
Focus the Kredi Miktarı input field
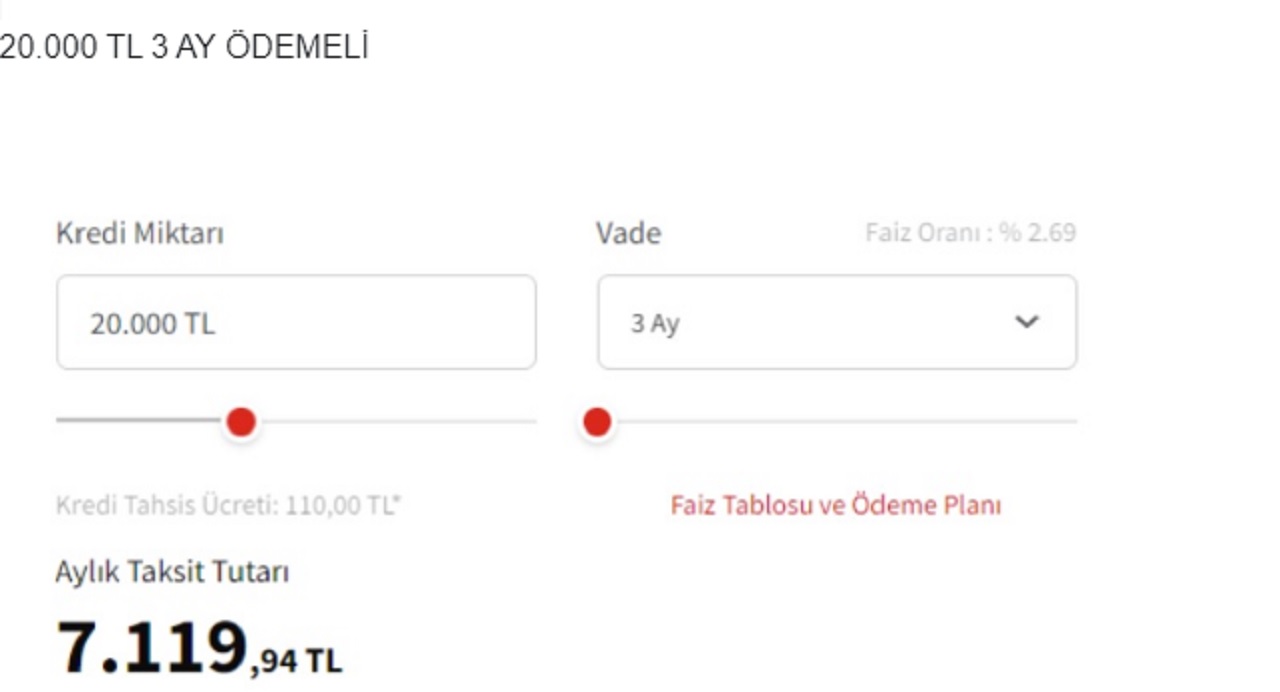[296, 322]
